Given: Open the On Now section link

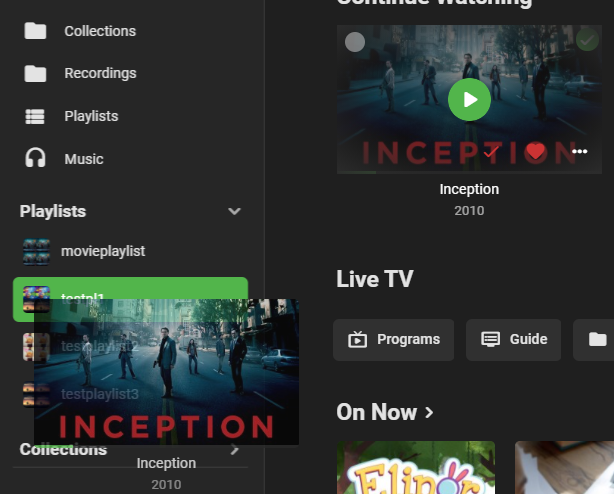Looking at the screenshot, I should 385,412.
